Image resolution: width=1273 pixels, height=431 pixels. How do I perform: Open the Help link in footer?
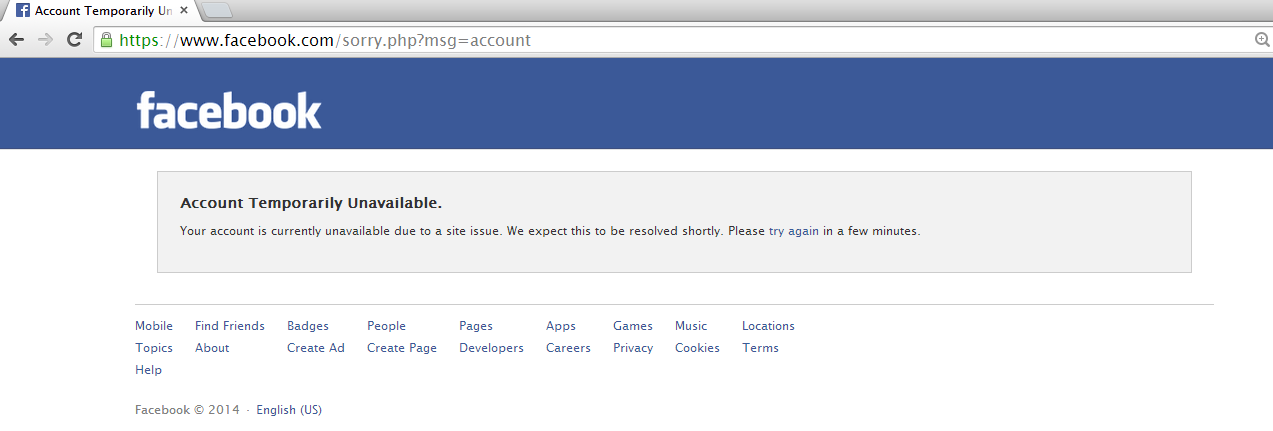(x=148, y=370)
